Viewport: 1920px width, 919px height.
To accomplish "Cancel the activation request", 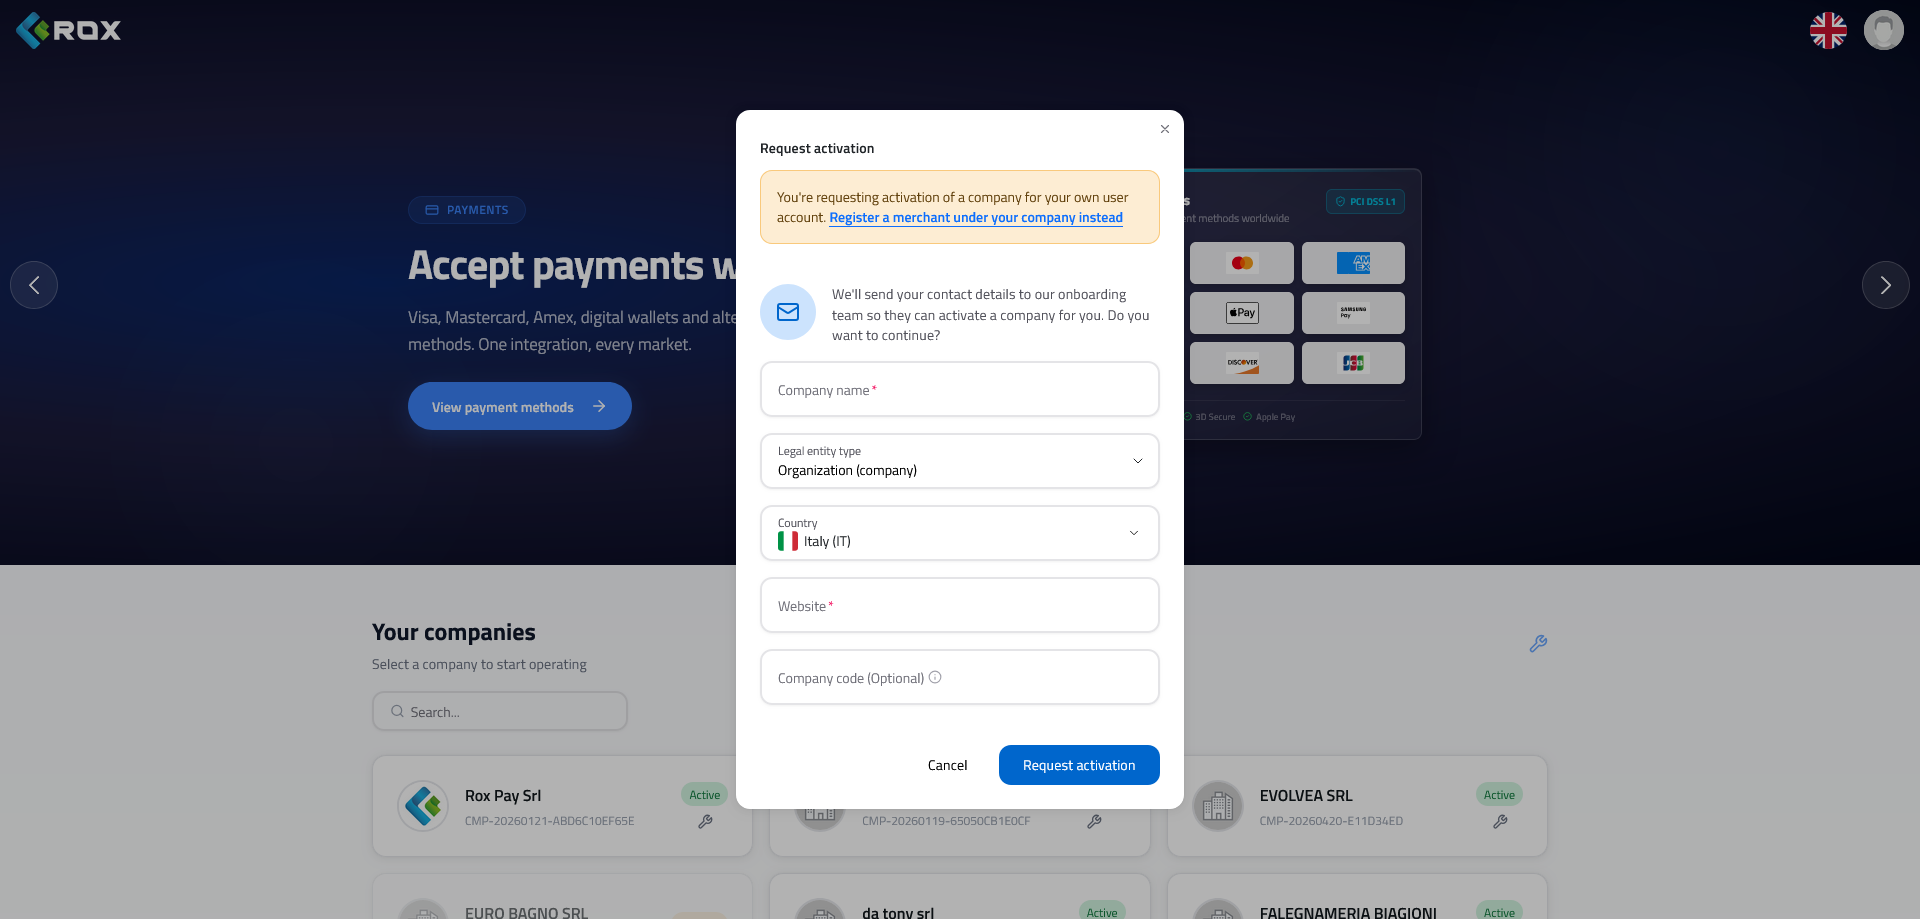I will coord(947,765).
